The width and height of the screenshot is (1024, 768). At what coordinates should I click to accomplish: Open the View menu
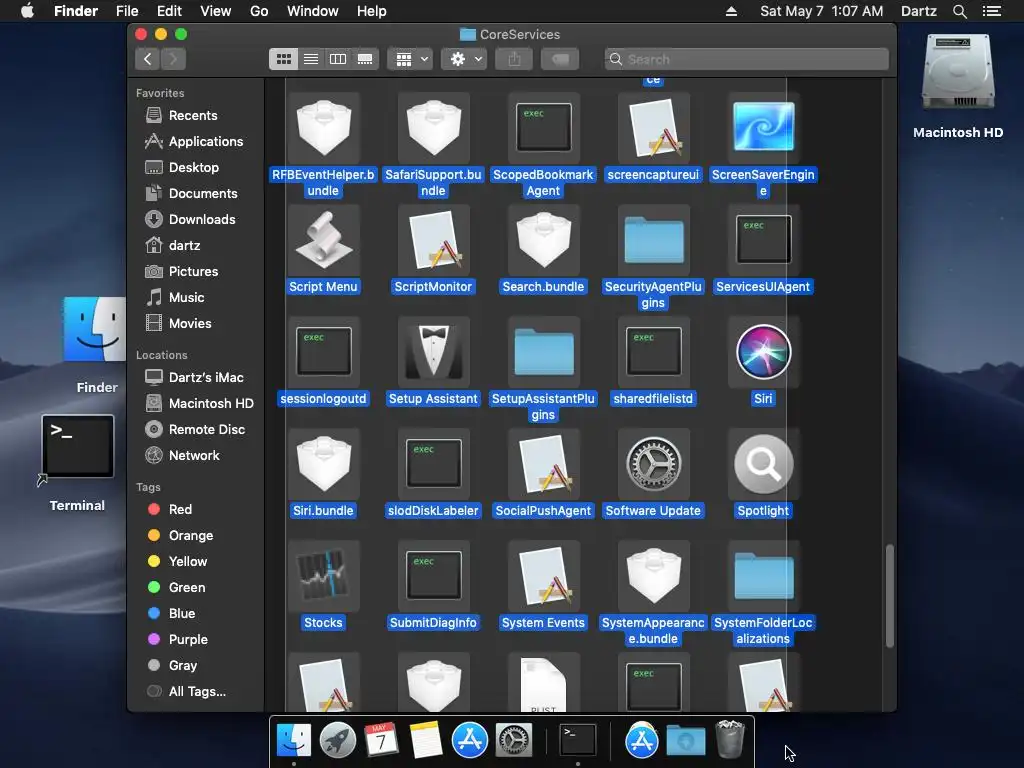coord(216,11)
